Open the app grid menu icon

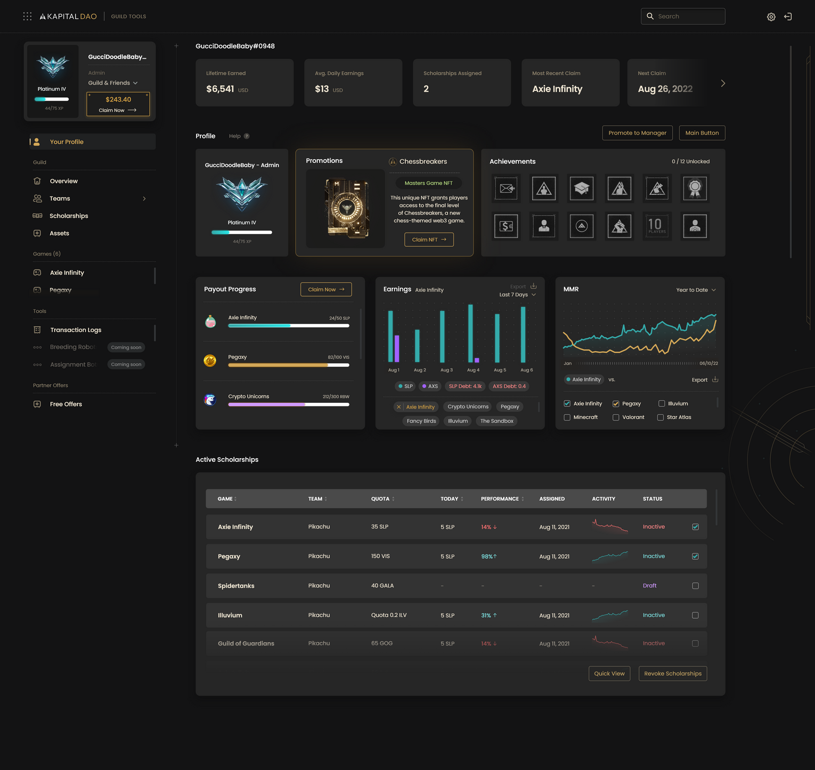point(27,17)
